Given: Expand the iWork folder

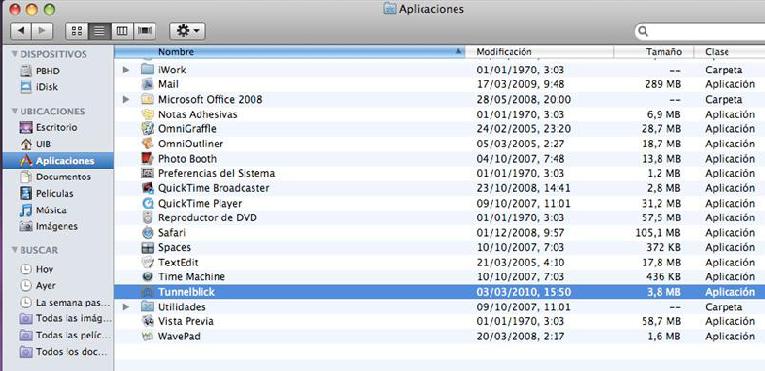Looking at the screenshot, I should point(126,70).
